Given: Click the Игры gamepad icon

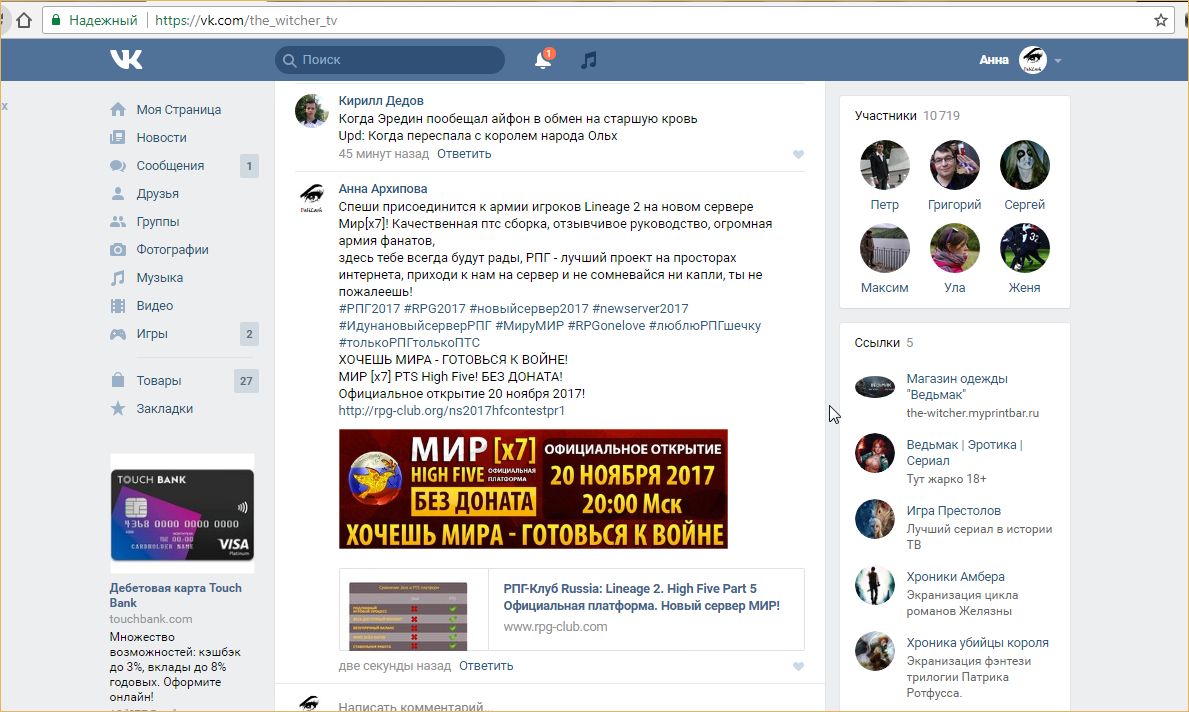Looking at the screenshot, I should click(x=118, y=334).
